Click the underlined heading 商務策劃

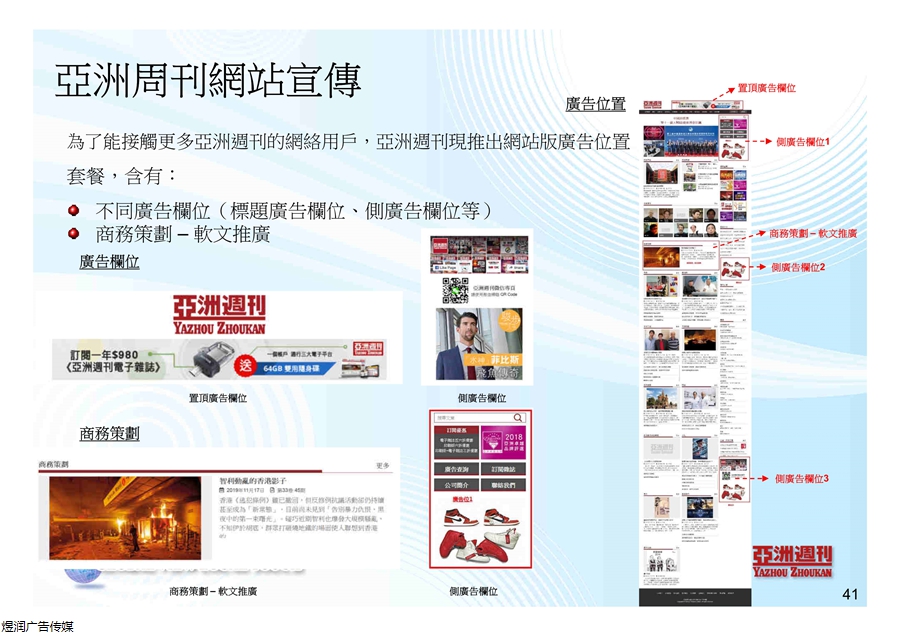click(109, 434)
